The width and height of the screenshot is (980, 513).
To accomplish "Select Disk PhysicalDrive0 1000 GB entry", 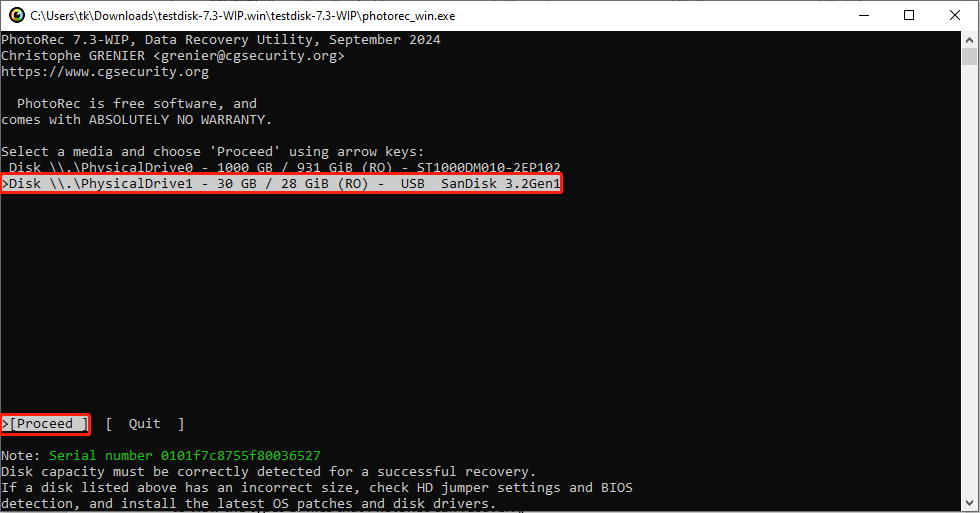I will click(x=284, y=167).
